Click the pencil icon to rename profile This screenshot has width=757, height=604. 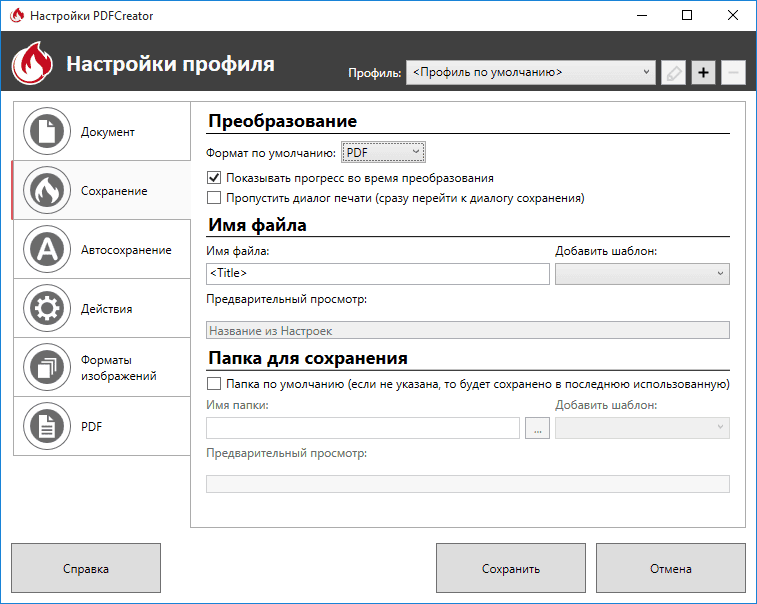674,73
